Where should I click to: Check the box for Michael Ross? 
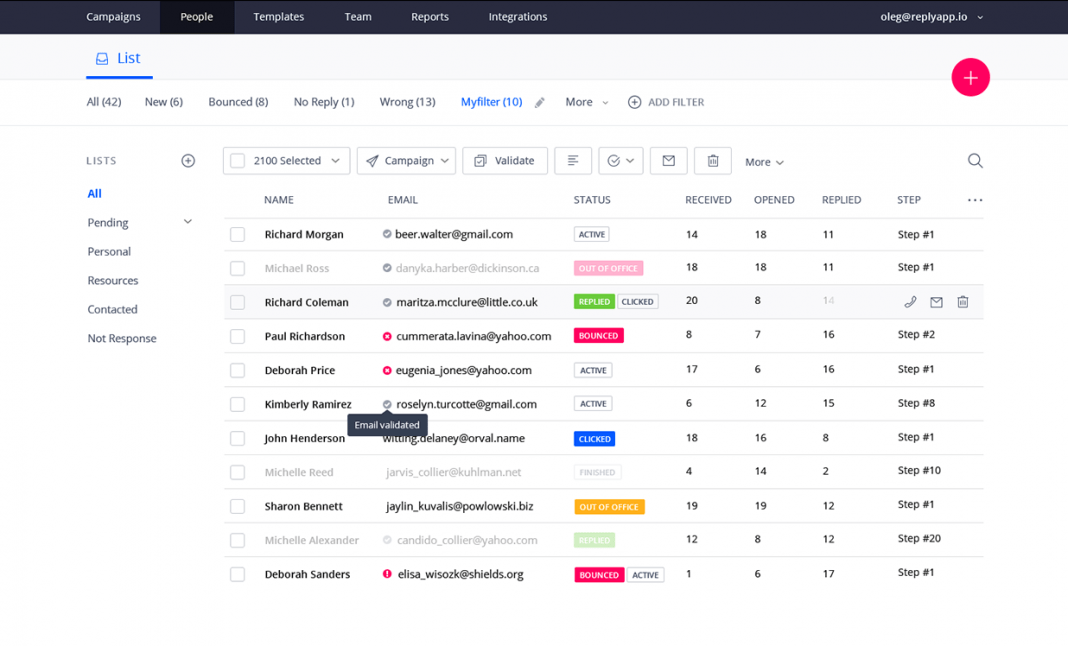237,268
